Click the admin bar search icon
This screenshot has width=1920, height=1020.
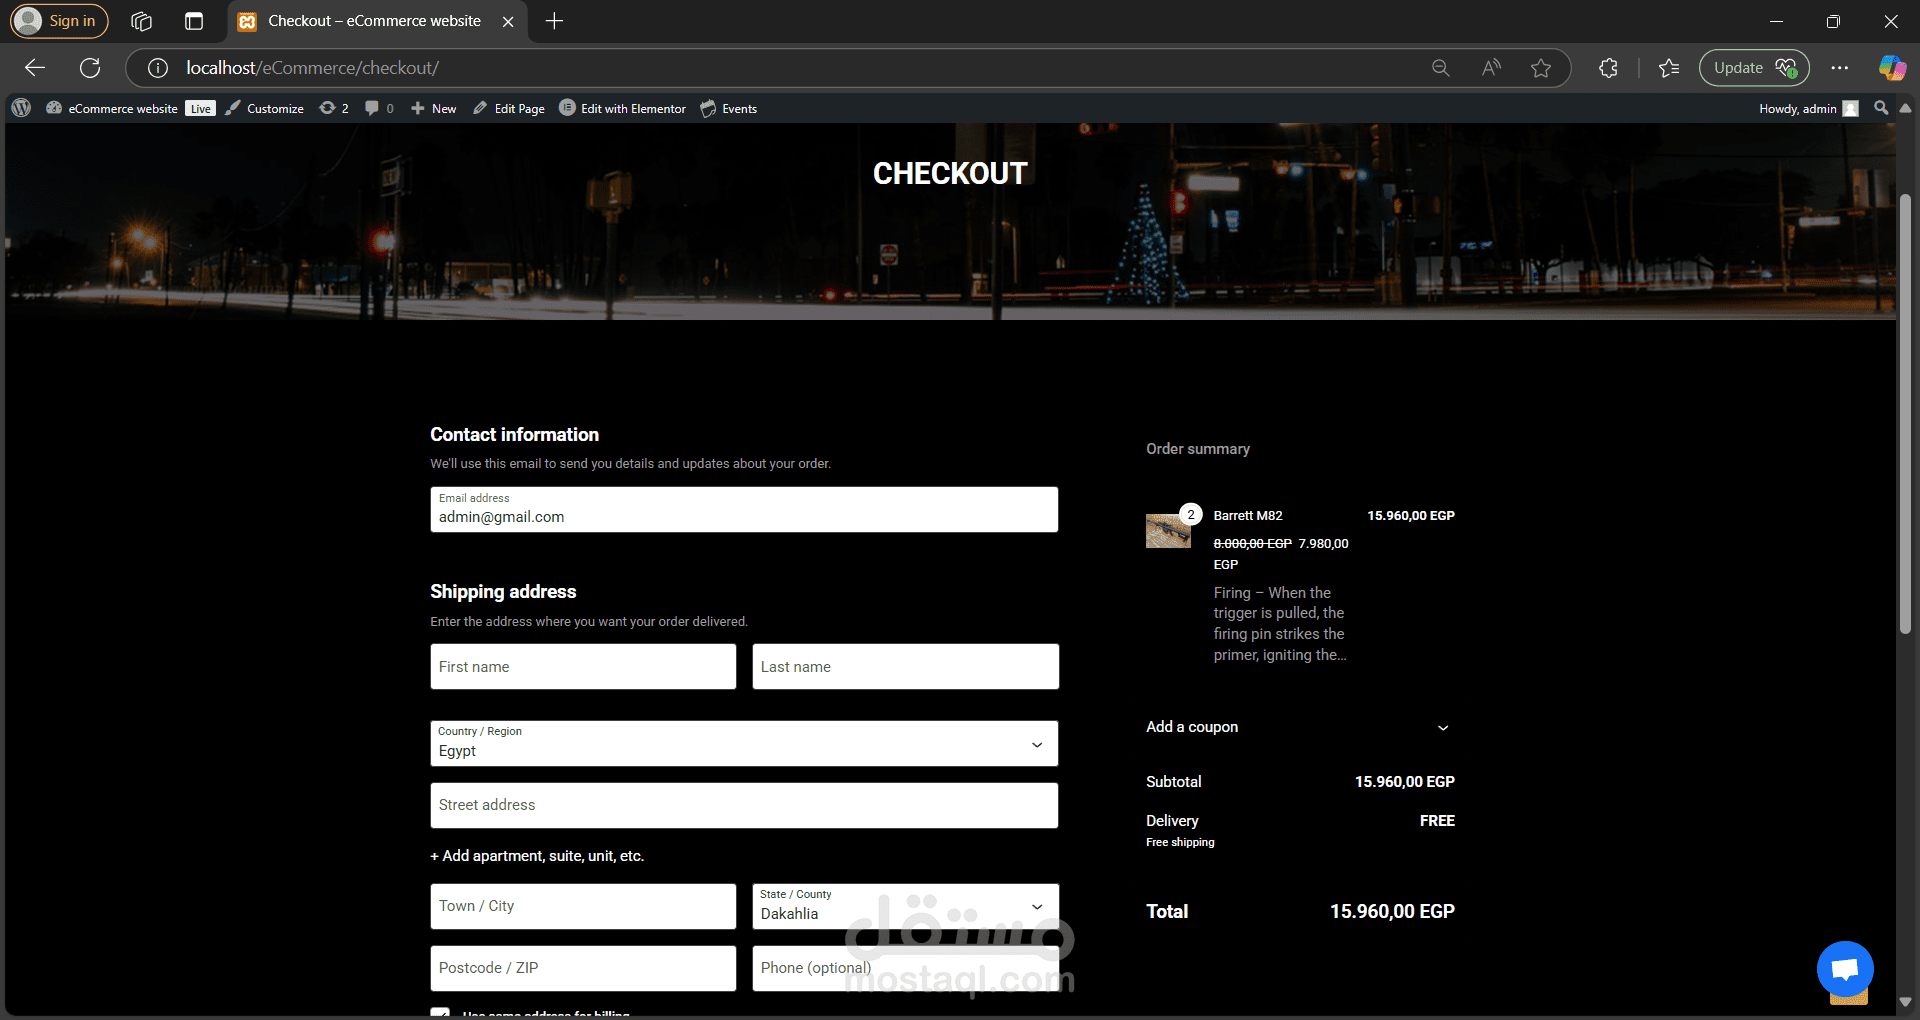pos(1881,108)
